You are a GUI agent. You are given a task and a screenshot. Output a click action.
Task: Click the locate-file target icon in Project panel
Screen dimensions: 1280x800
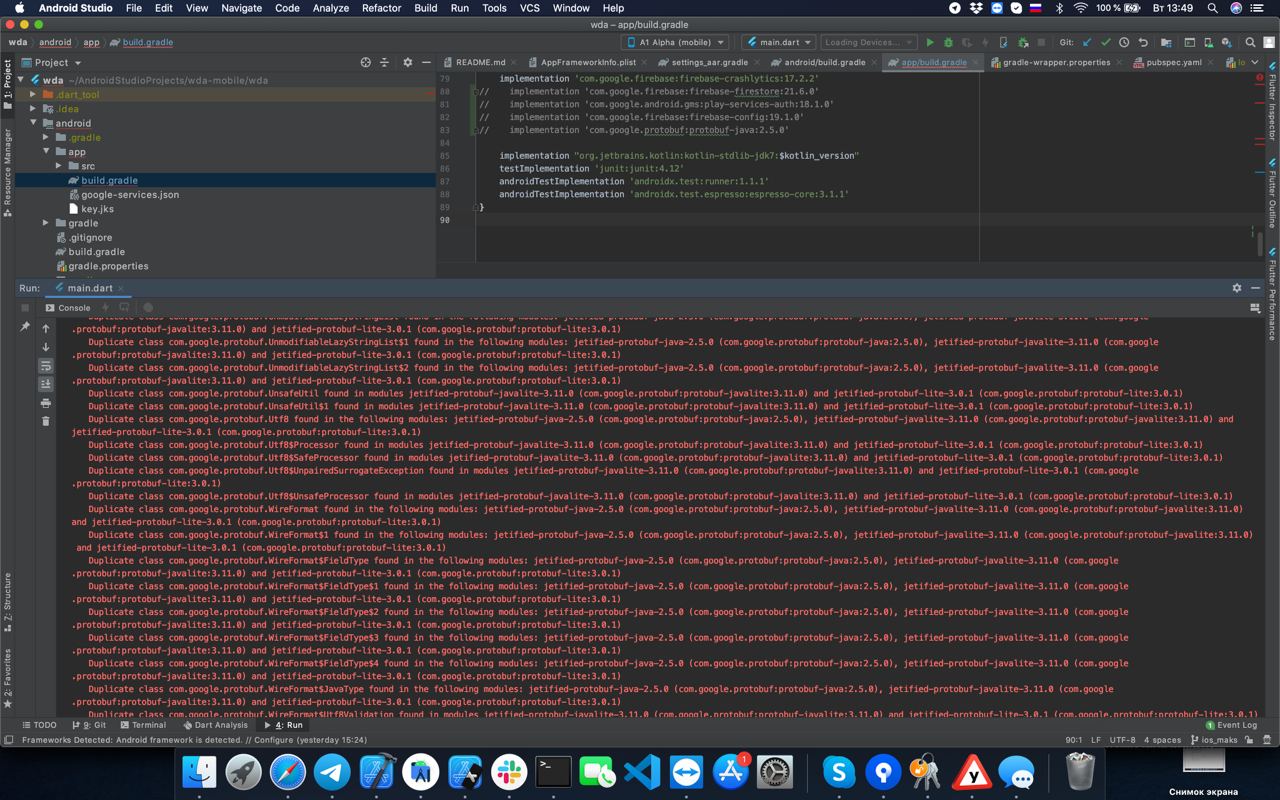[x=366, y=62]
